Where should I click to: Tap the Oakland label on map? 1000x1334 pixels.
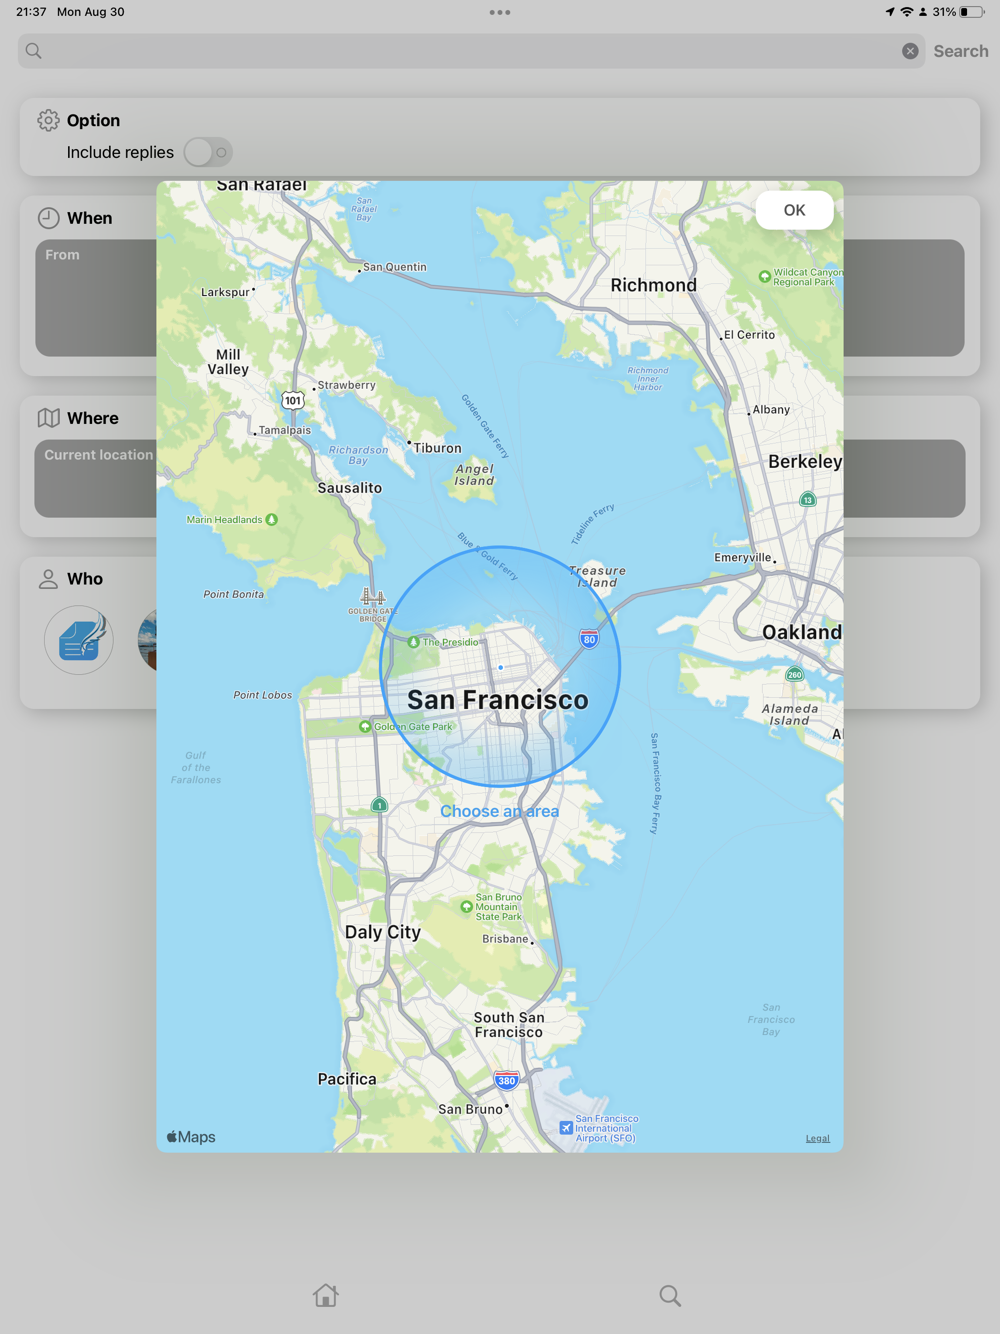click(802, 632)
